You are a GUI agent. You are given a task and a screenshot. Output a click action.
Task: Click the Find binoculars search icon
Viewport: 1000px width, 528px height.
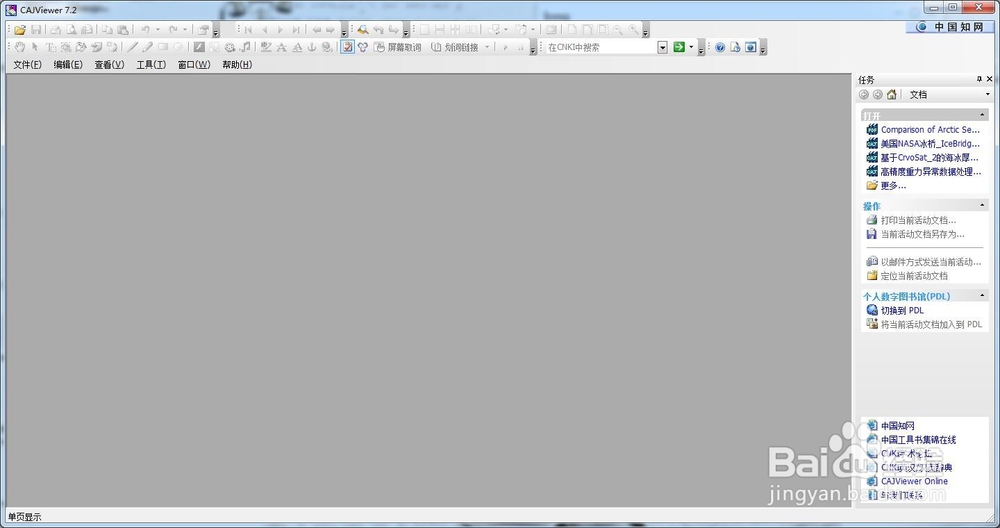363,30
